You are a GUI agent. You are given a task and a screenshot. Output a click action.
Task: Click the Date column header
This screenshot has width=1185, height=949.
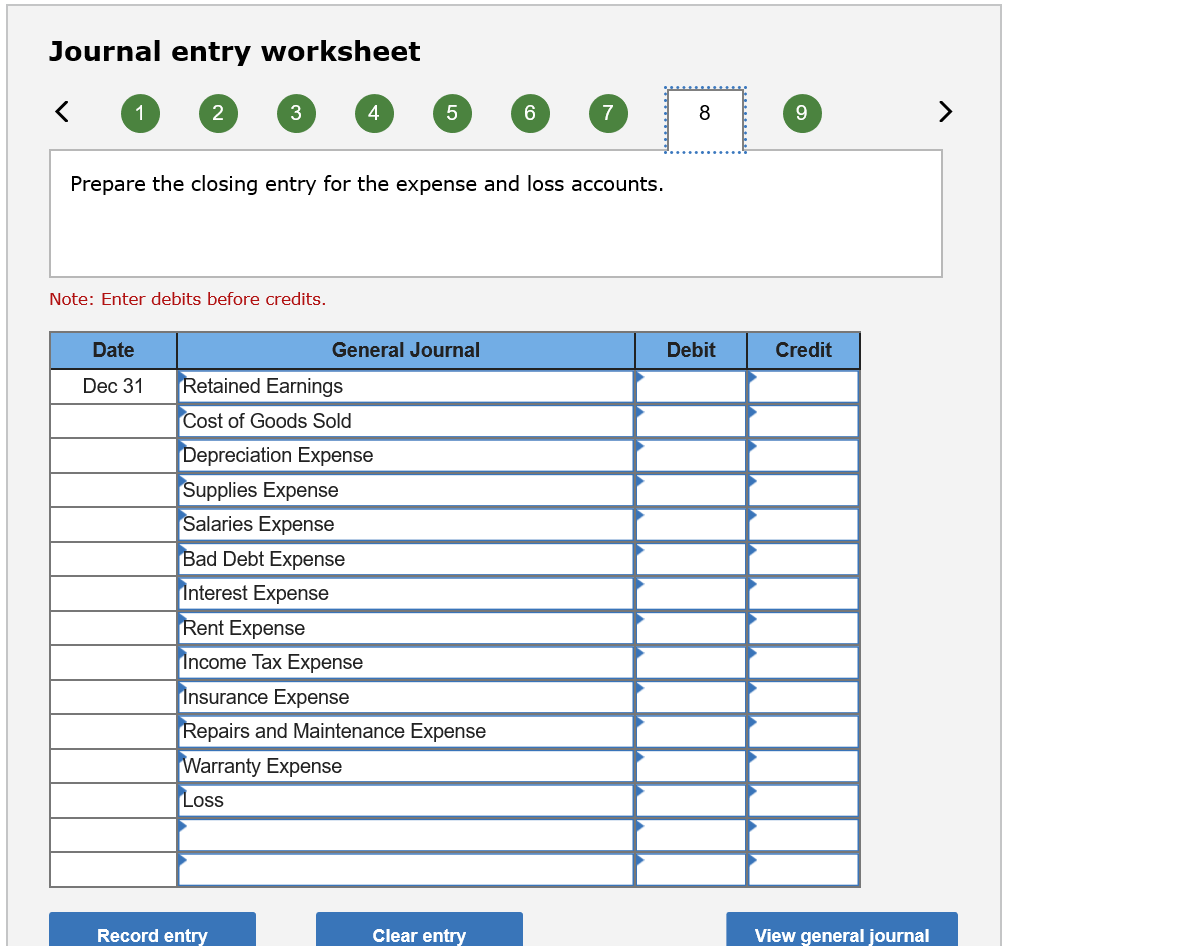point(113,350)
